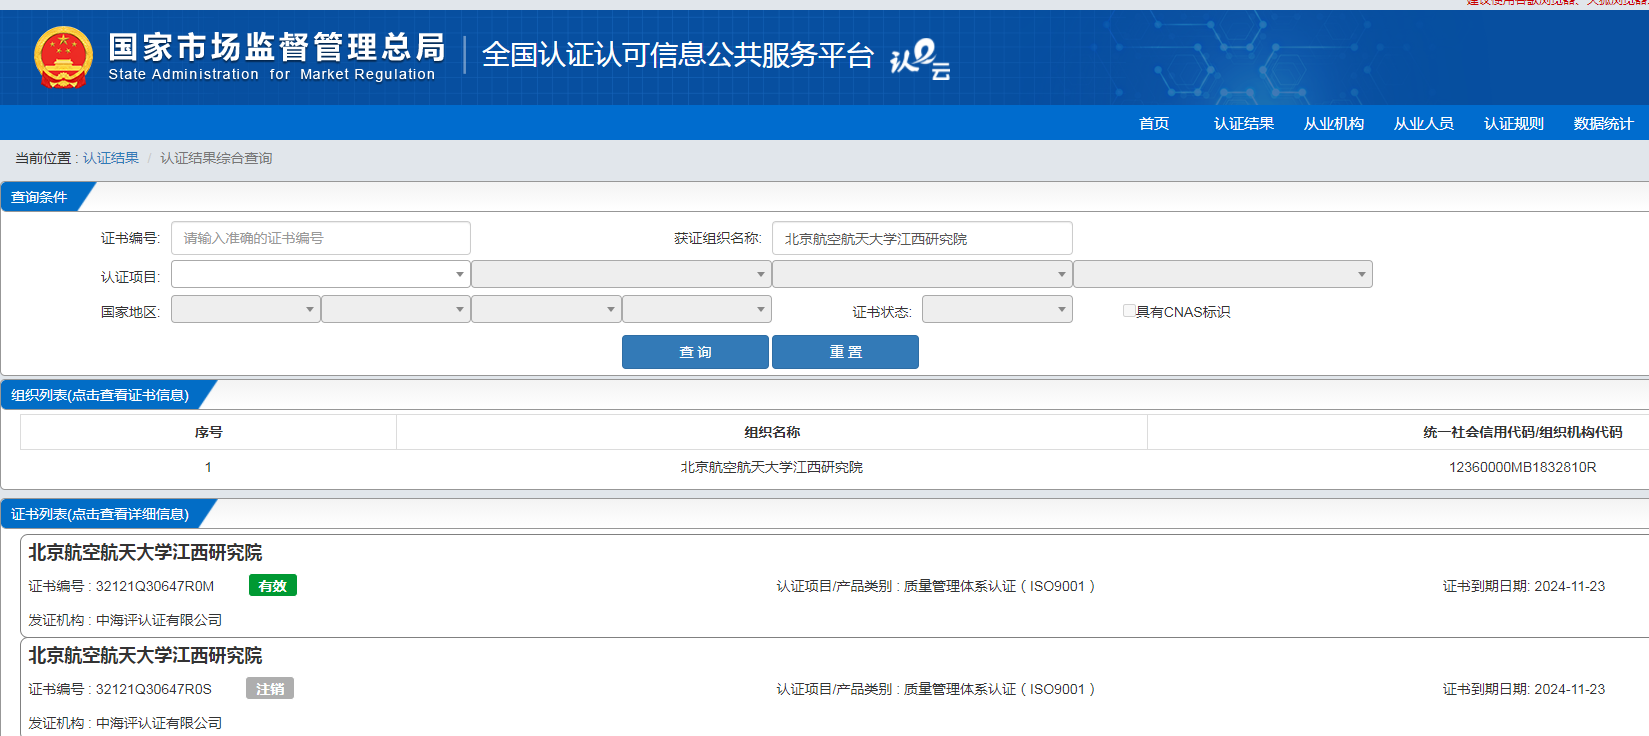Open the 认证规则 navigation menu
1649x736 pixels.
[1514, 123]
